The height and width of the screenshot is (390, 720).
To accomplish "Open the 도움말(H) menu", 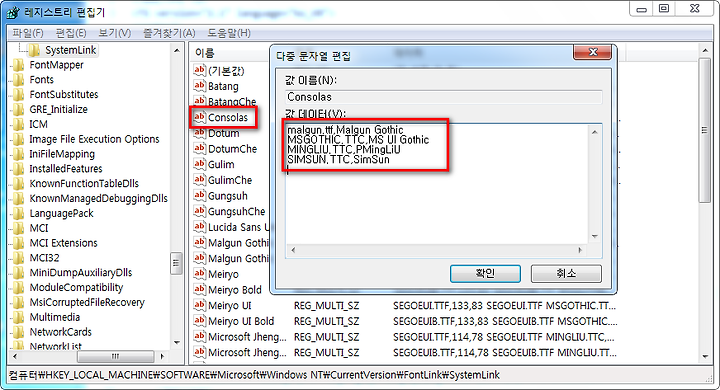I will click(x=229, y=33).
